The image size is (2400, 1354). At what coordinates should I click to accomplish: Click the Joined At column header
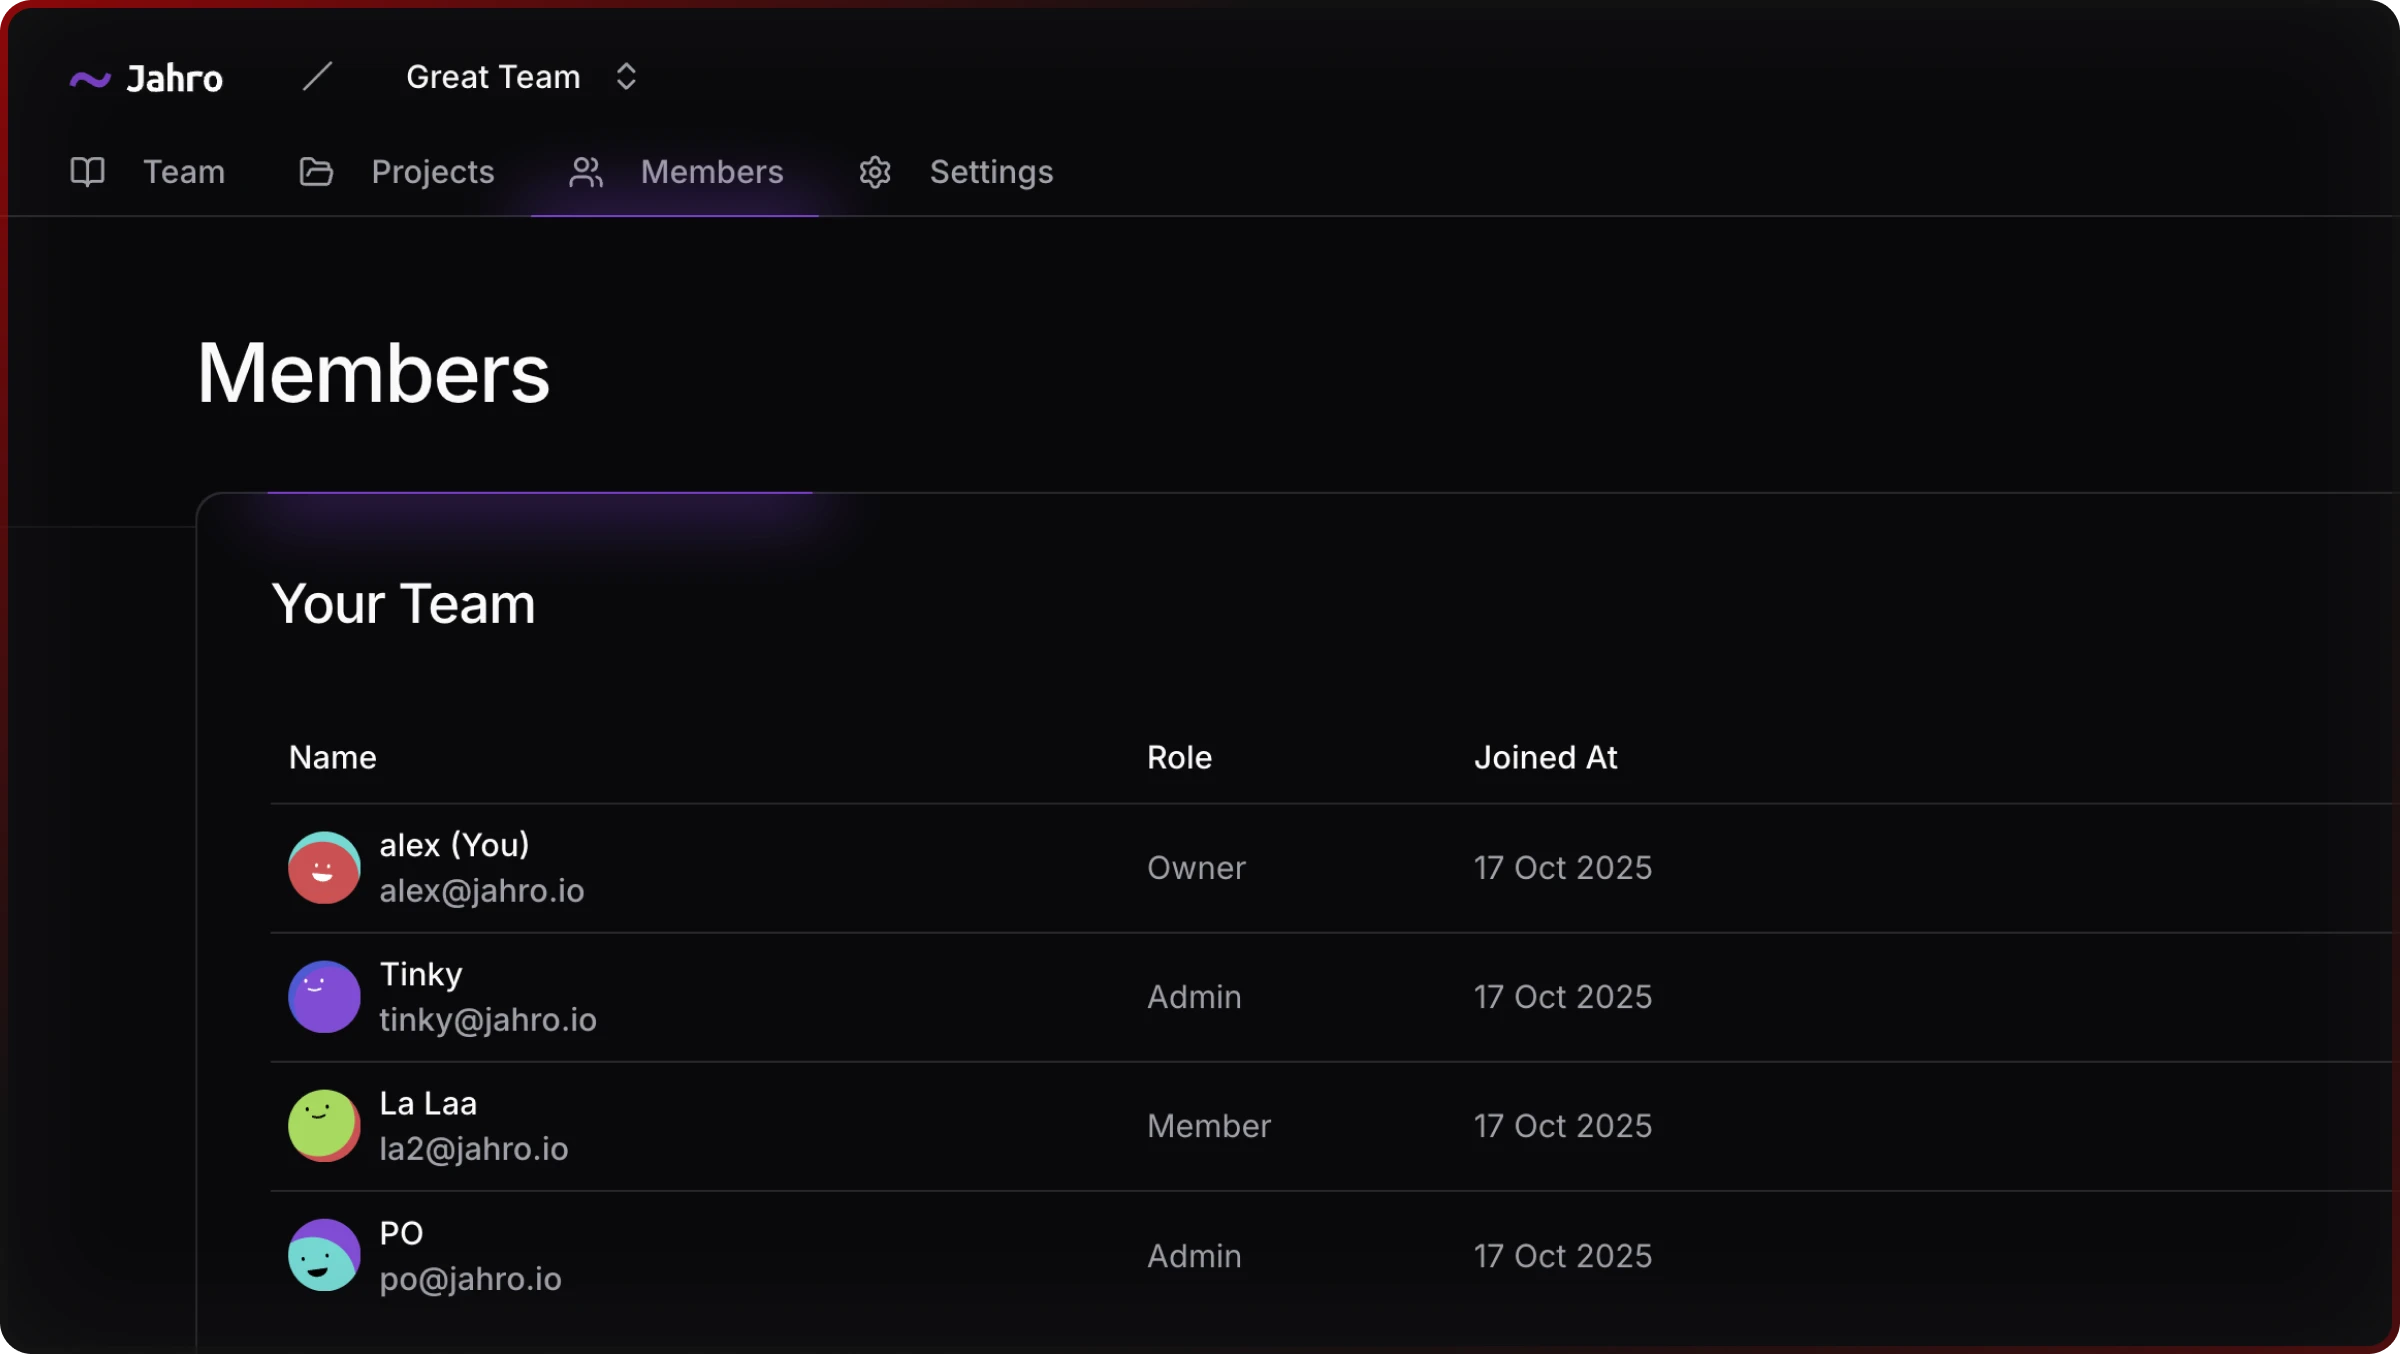tap(1545, 758)
